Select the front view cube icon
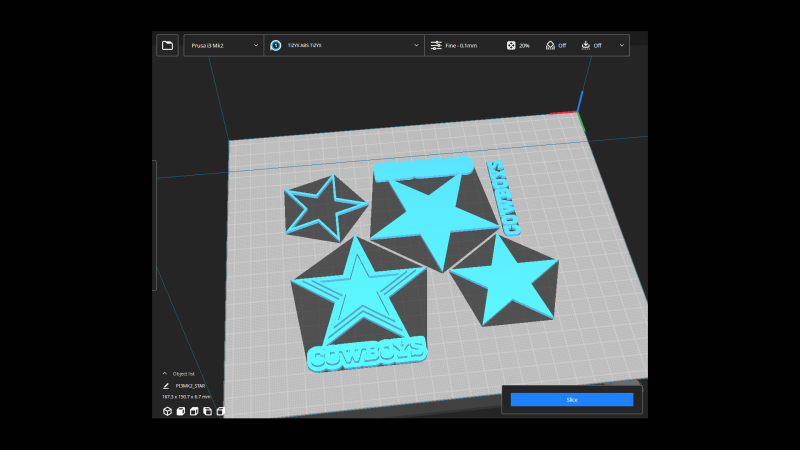The image size is (800, 450). click(x=180, y=411)
